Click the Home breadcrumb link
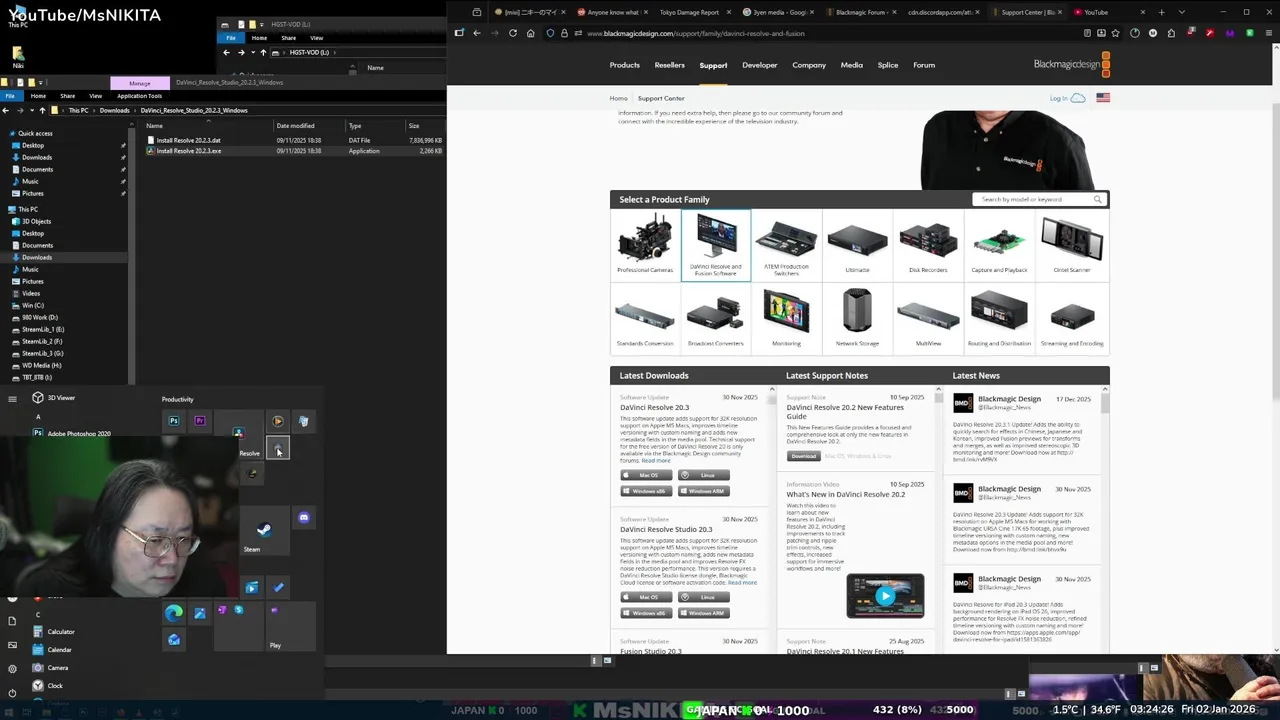1280x720 pixels. 619,98
